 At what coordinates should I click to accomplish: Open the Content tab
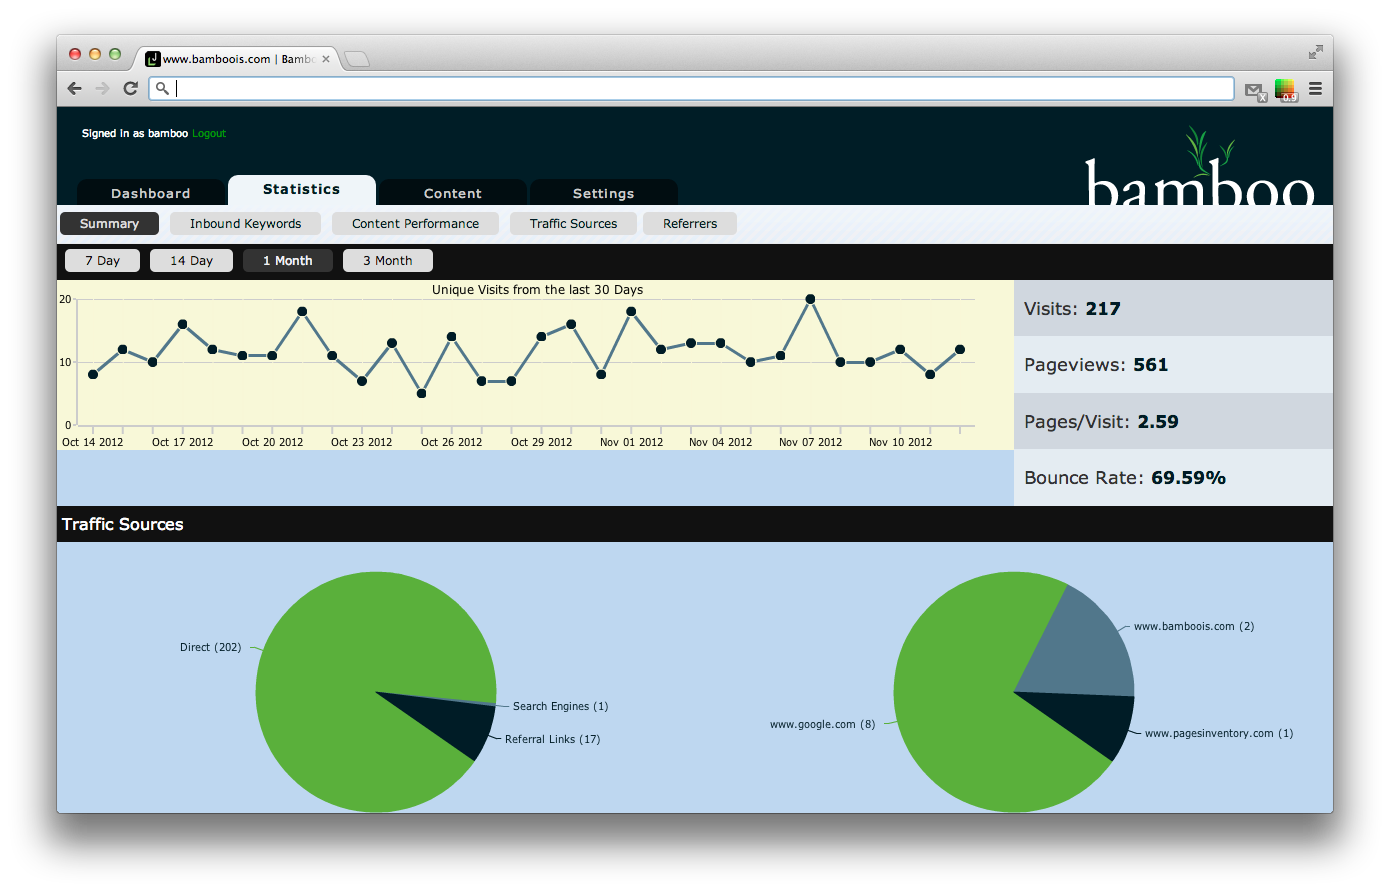[x=452, y=192]
